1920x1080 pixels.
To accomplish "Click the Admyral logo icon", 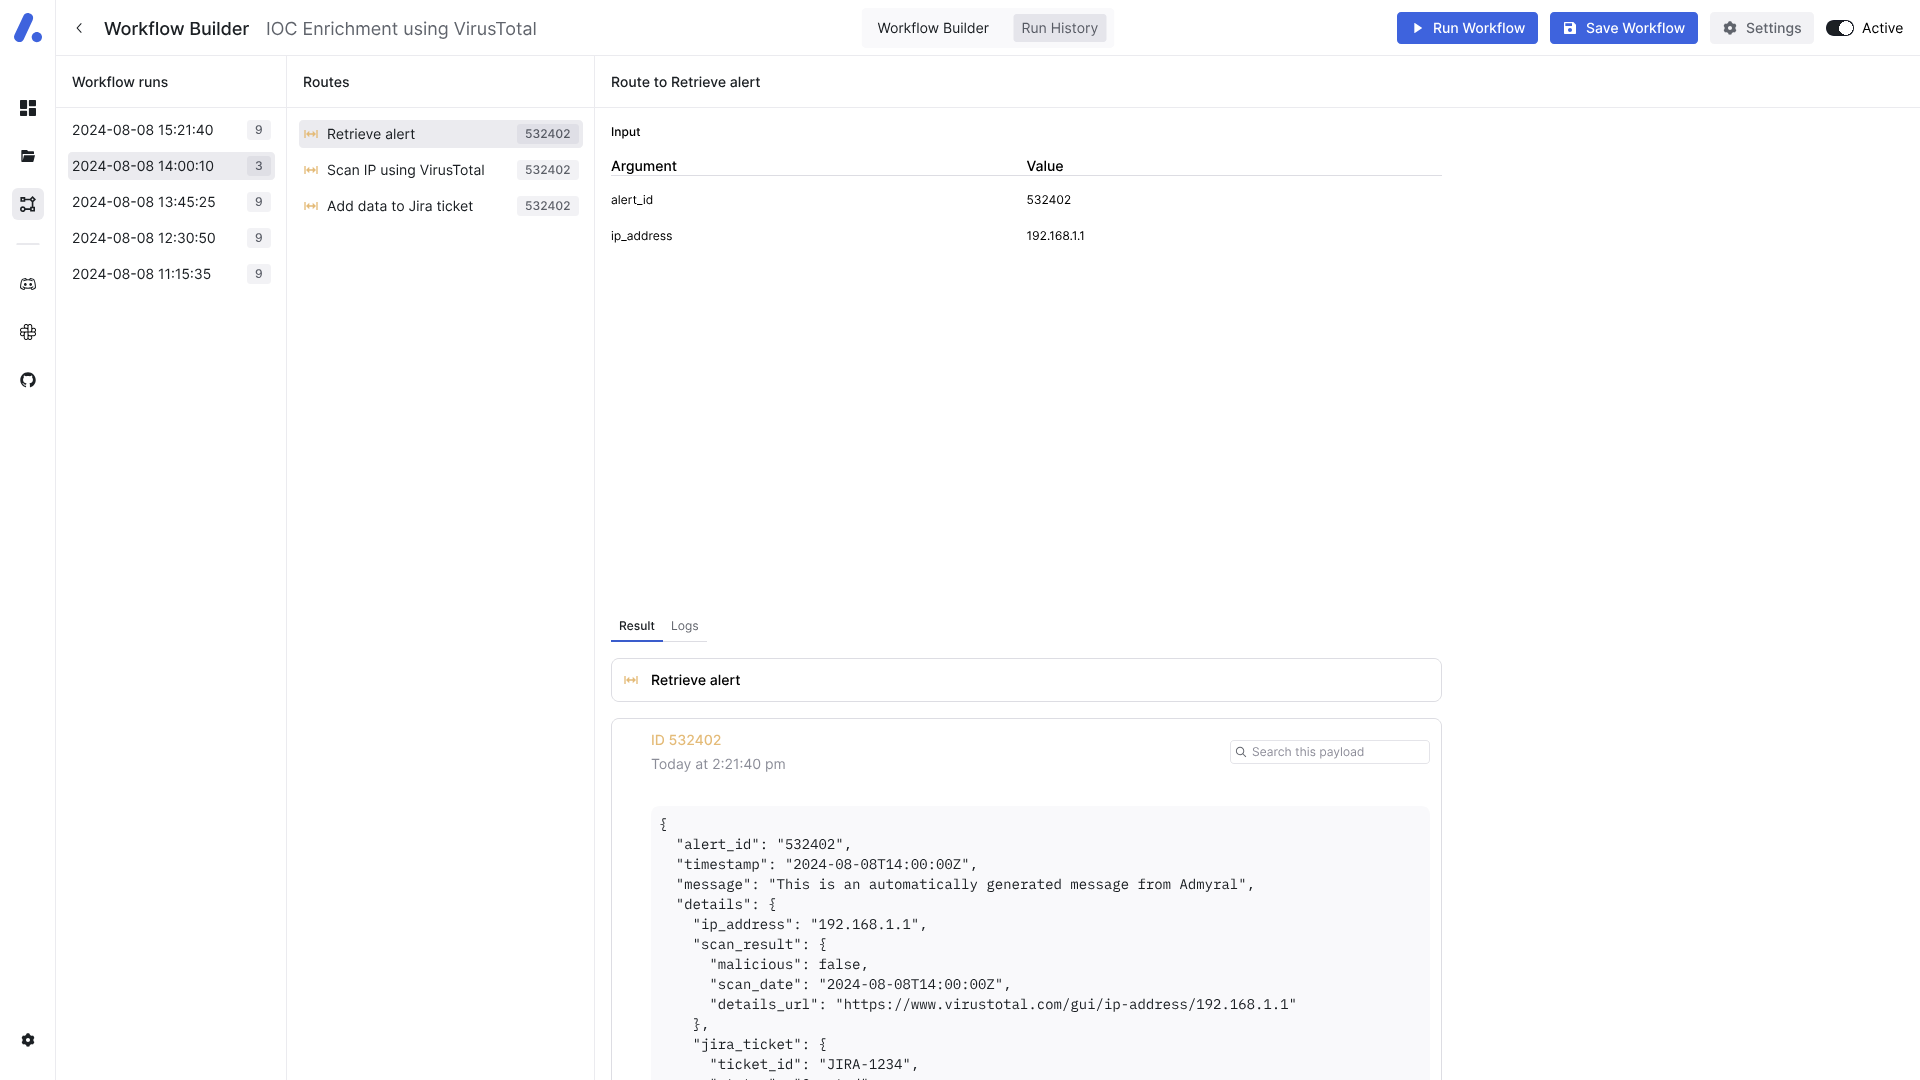I will click(x=28, y=28).
